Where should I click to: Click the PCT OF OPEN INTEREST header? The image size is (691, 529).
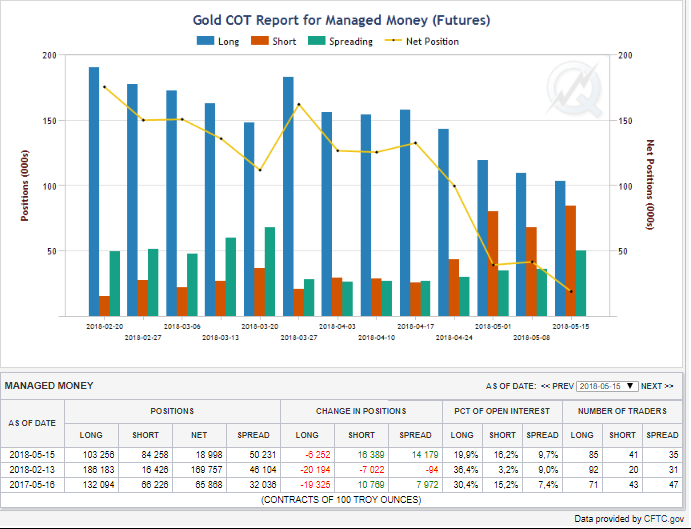[x=502, y=411]
